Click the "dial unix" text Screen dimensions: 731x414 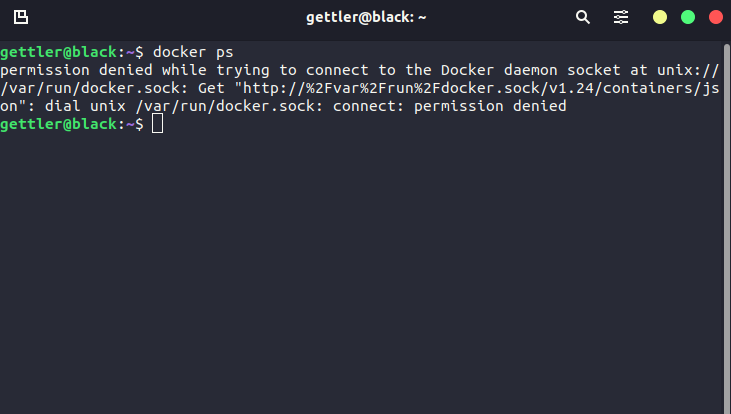point(85,106)
